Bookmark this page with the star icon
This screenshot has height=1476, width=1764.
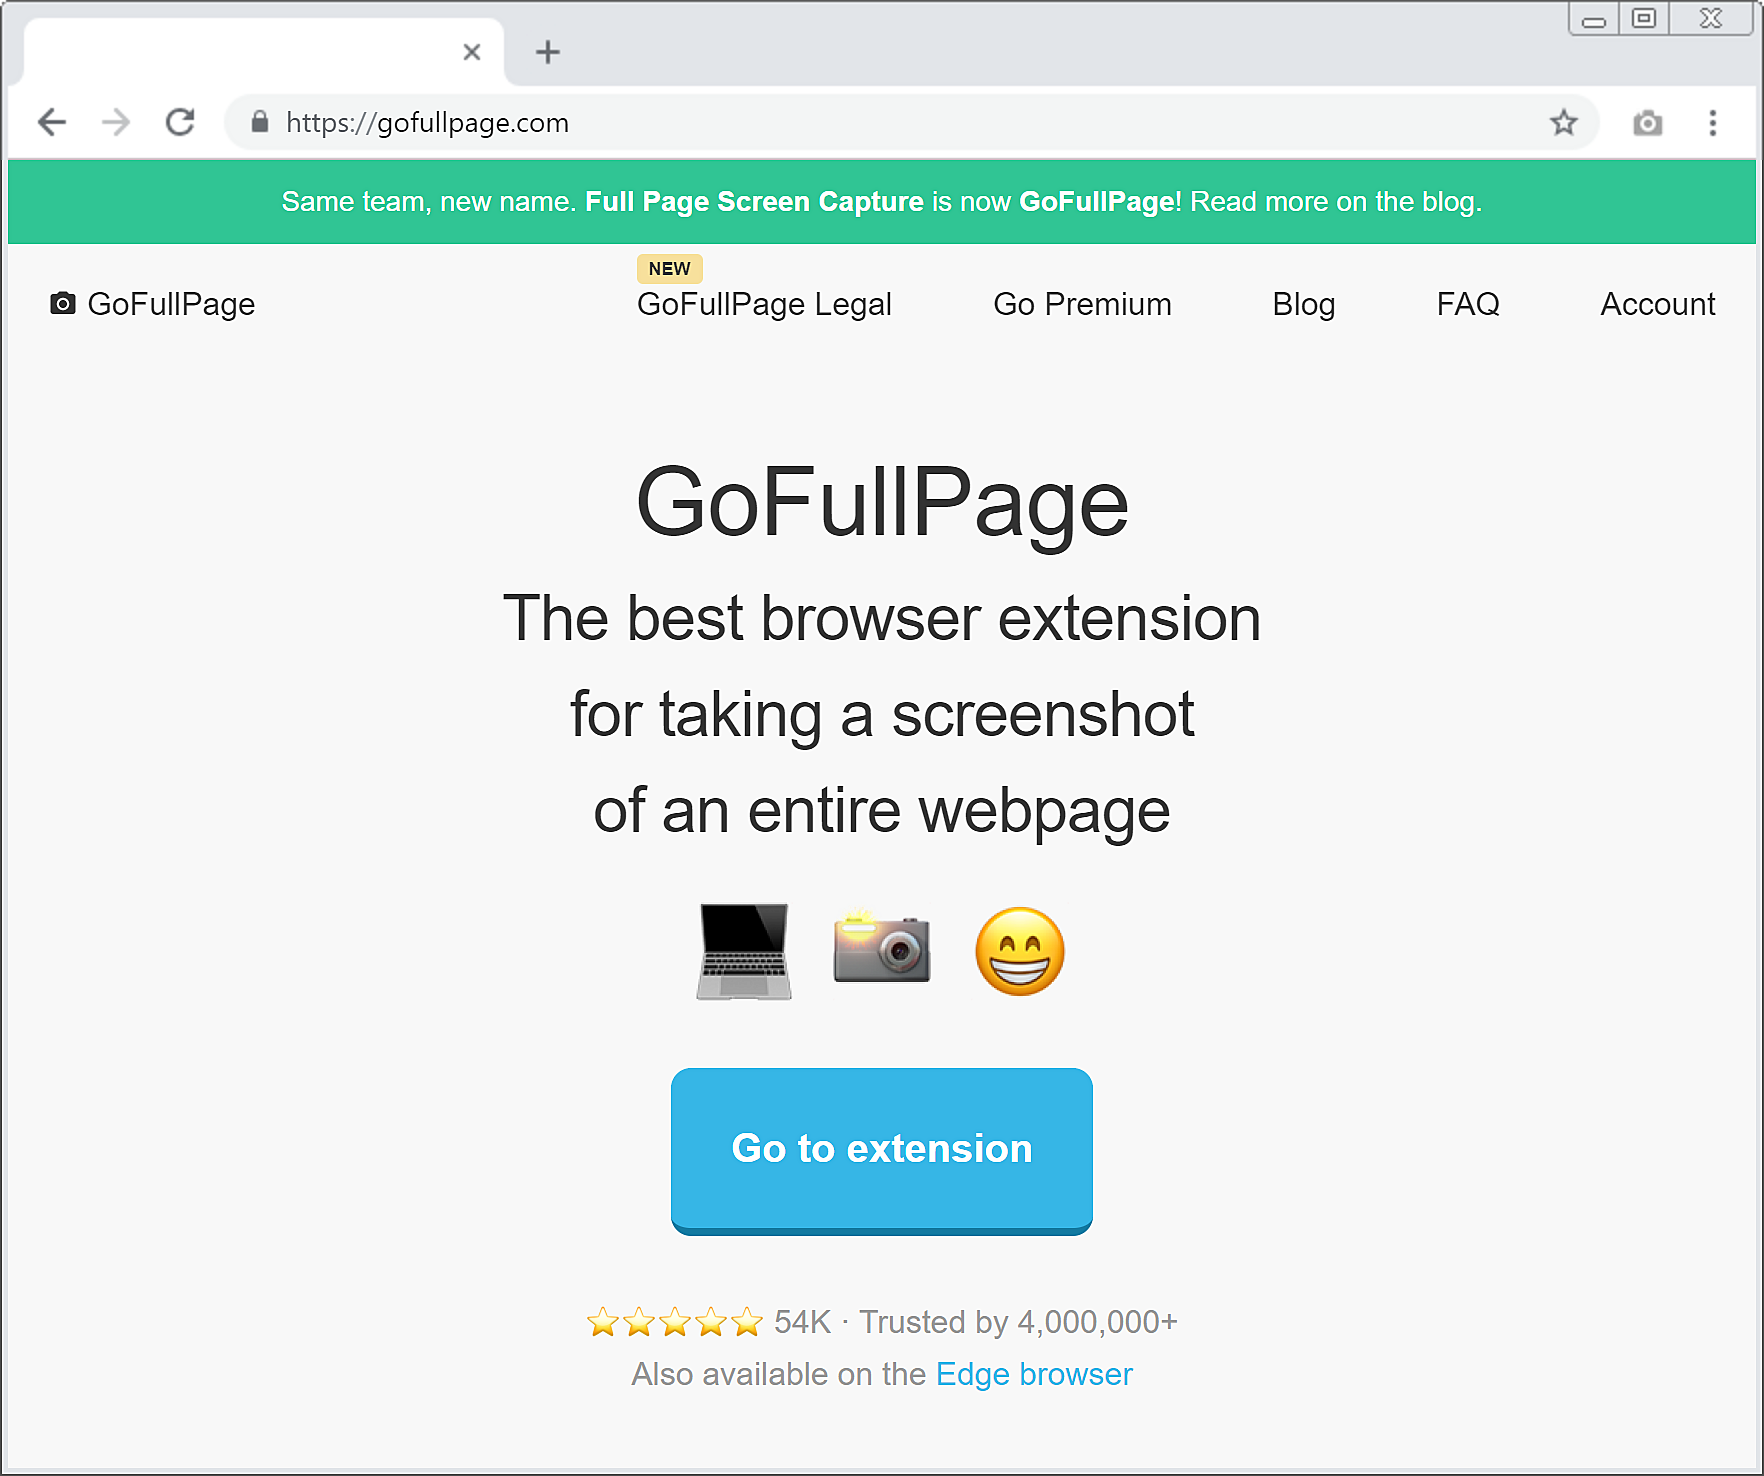pyautogui.click(x=1564, y=123)
